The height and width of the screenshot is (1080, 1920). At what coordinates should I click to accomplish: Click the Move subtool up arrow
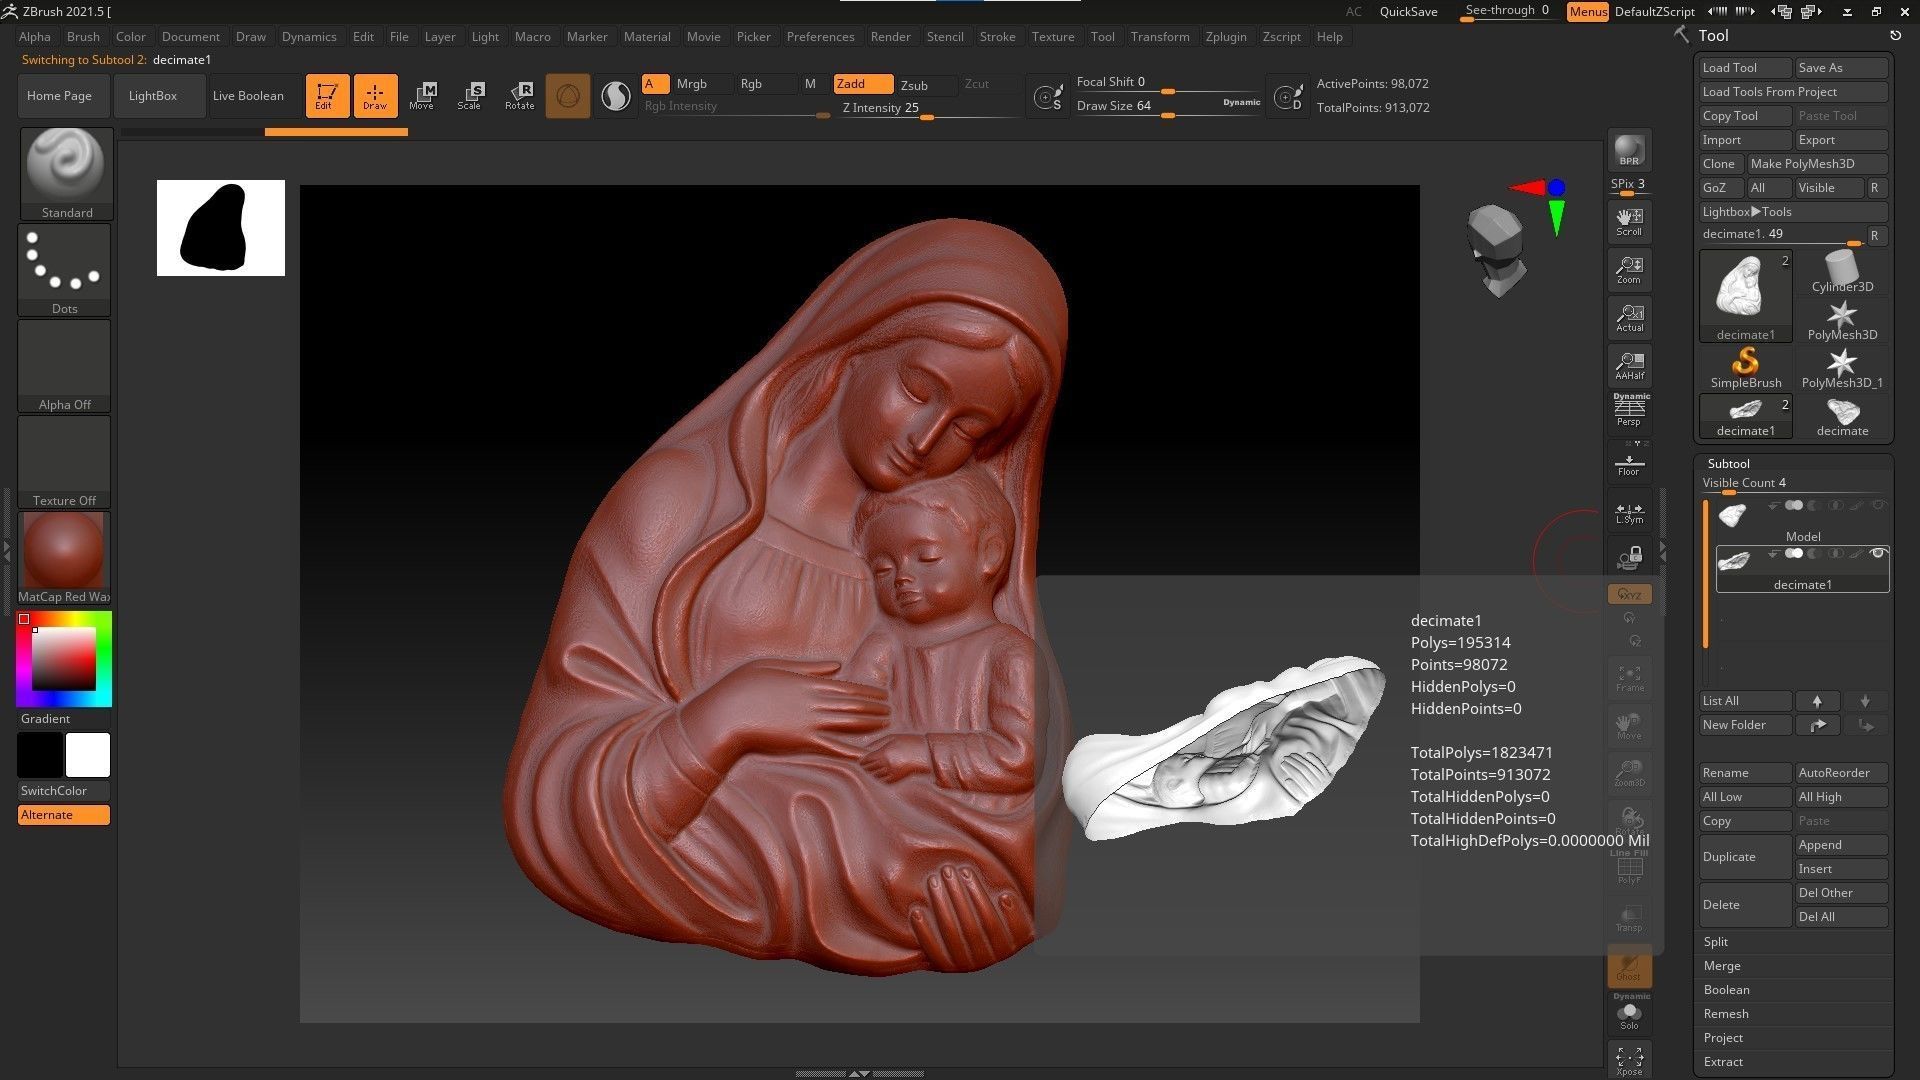[x=1817, y=701]
